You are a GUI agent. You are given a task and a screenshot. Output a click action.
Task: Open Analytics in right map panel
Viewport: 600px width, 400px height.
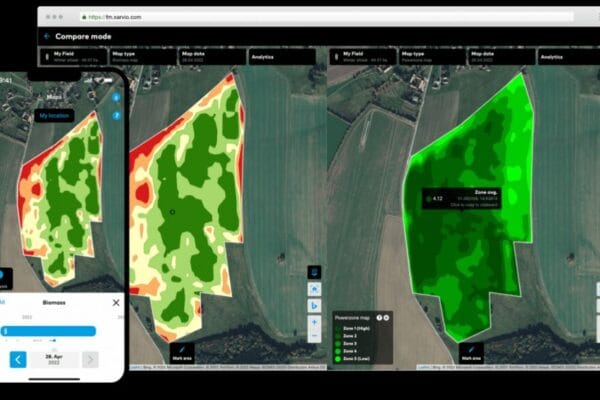569,57
